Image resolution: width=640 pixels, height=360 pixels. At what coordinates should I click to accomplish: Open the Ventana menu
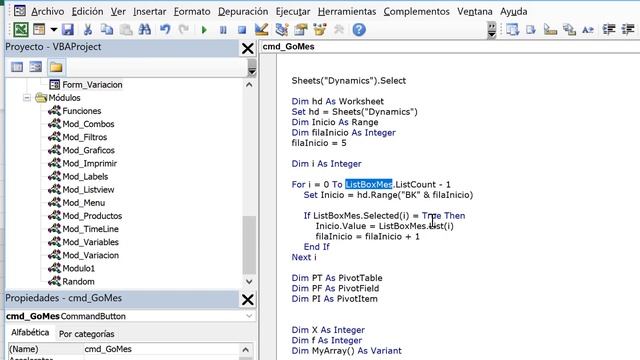[x=475, y=11]
